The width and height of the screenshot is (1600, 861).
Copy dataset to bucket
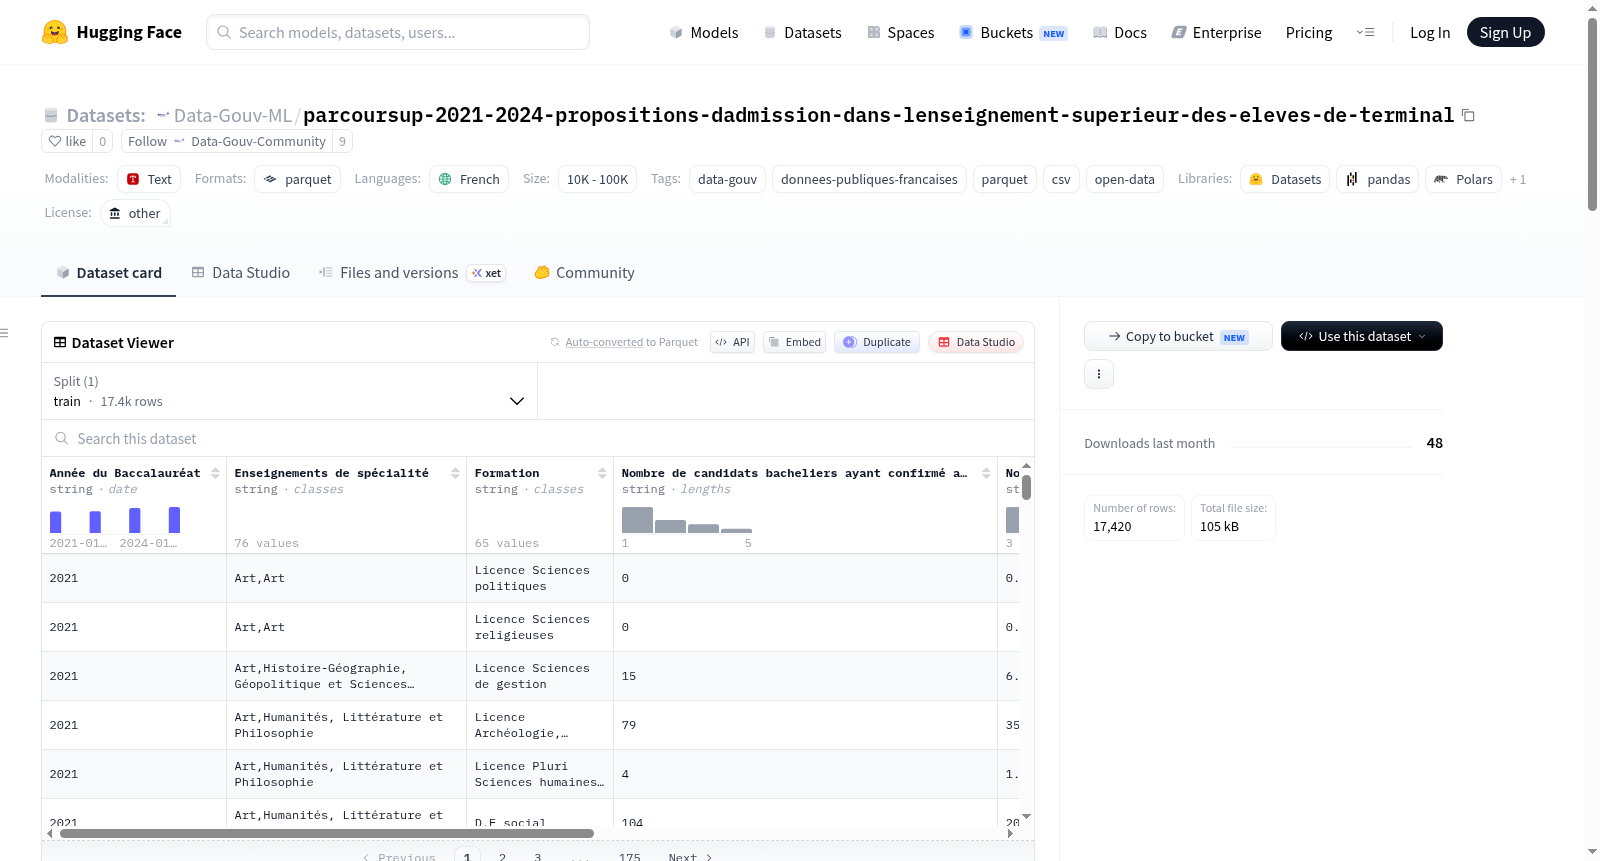1178,336
